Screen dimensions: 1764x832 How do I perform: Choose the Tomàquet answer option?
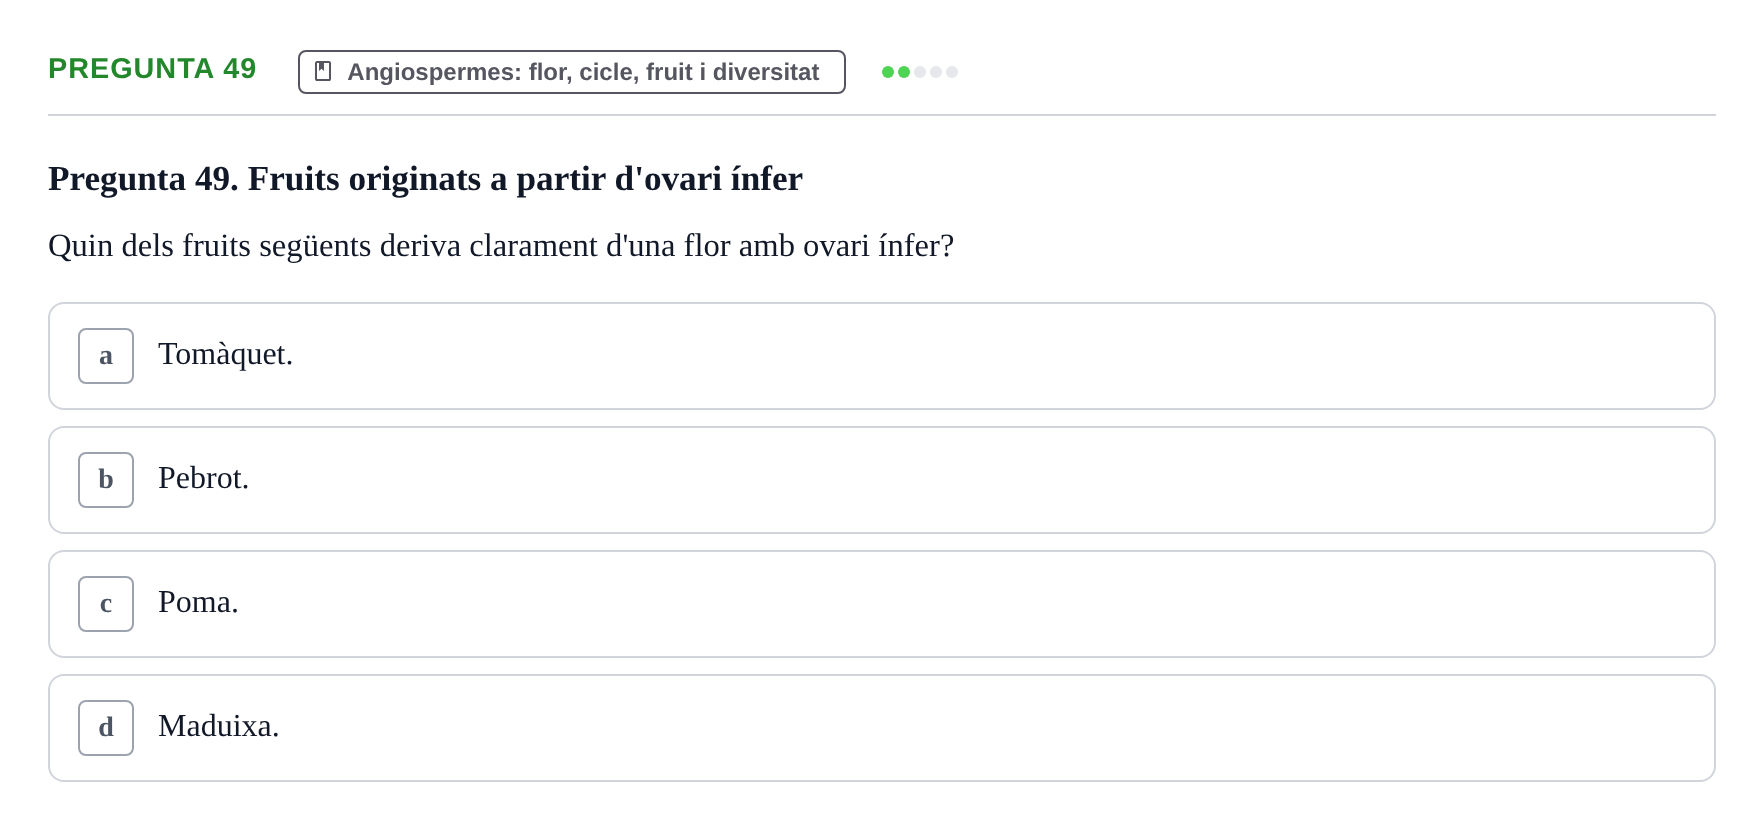[x=882, y=356]
